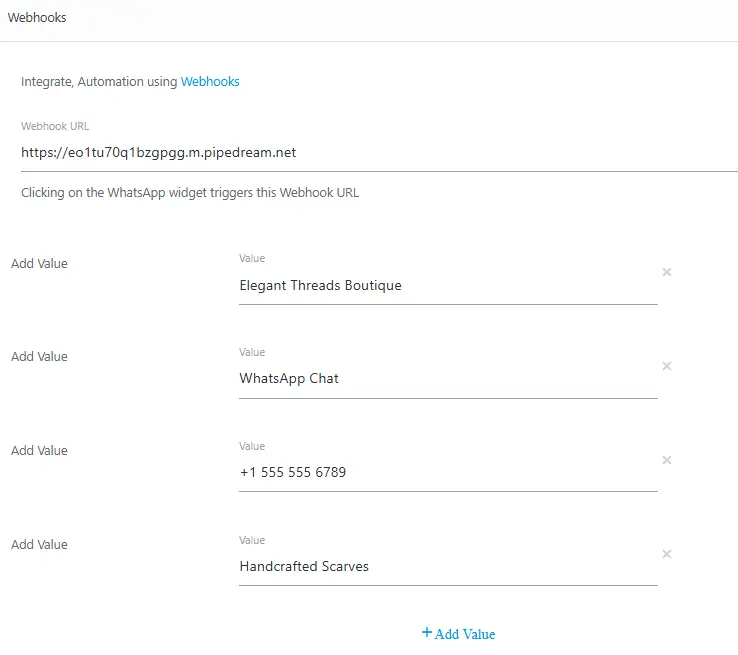
Task: Delete the Handcrafted Scarves value row
Action: 667,554
